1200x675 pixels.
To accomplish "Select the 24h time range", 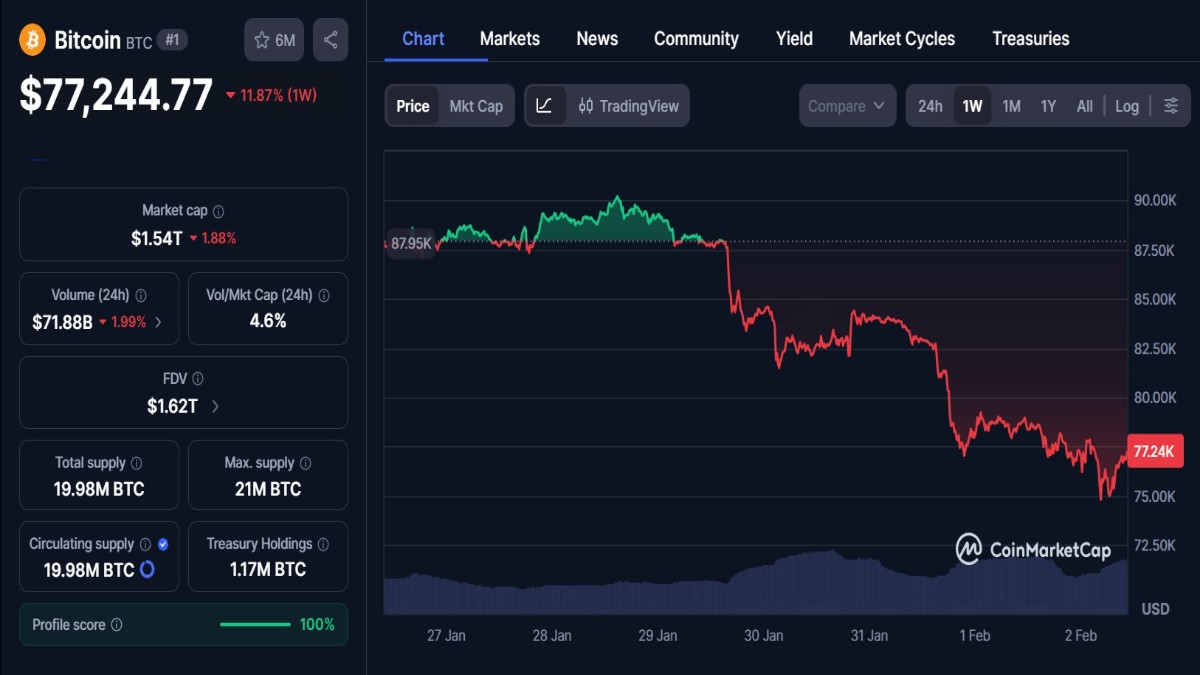I will tap(930, 106).
